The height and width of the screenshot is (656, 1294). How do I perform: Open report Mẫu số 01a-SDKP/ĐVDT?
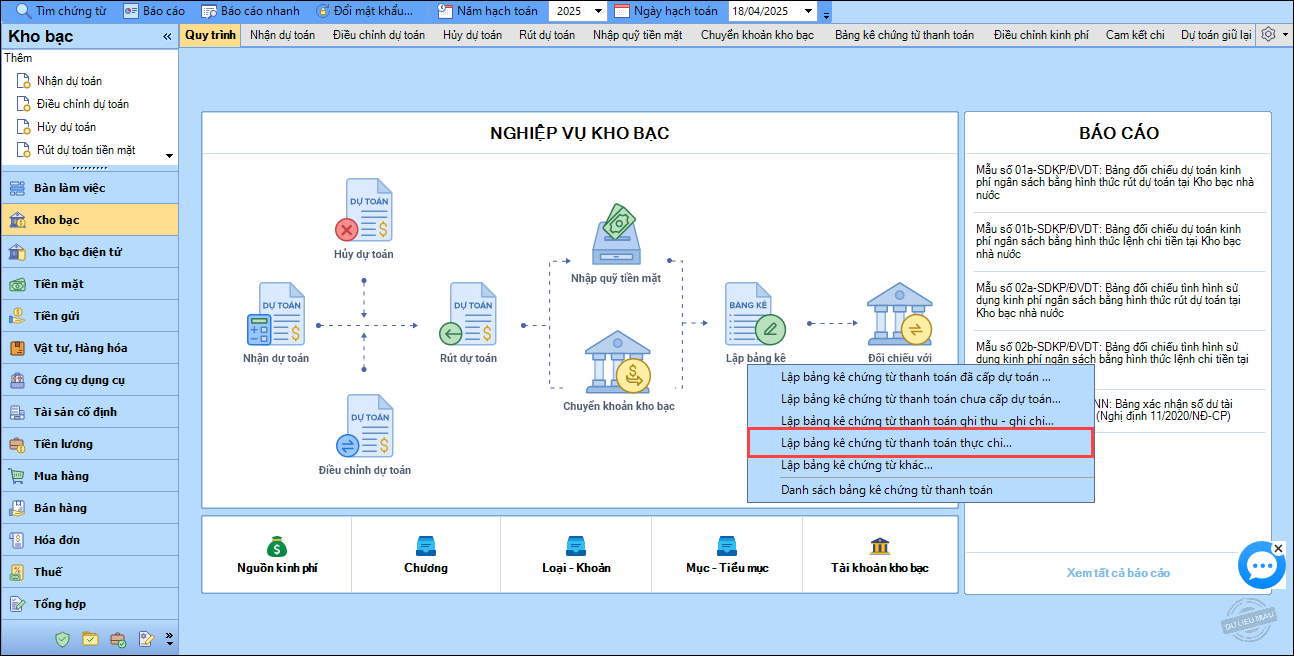coord(1116,183)
